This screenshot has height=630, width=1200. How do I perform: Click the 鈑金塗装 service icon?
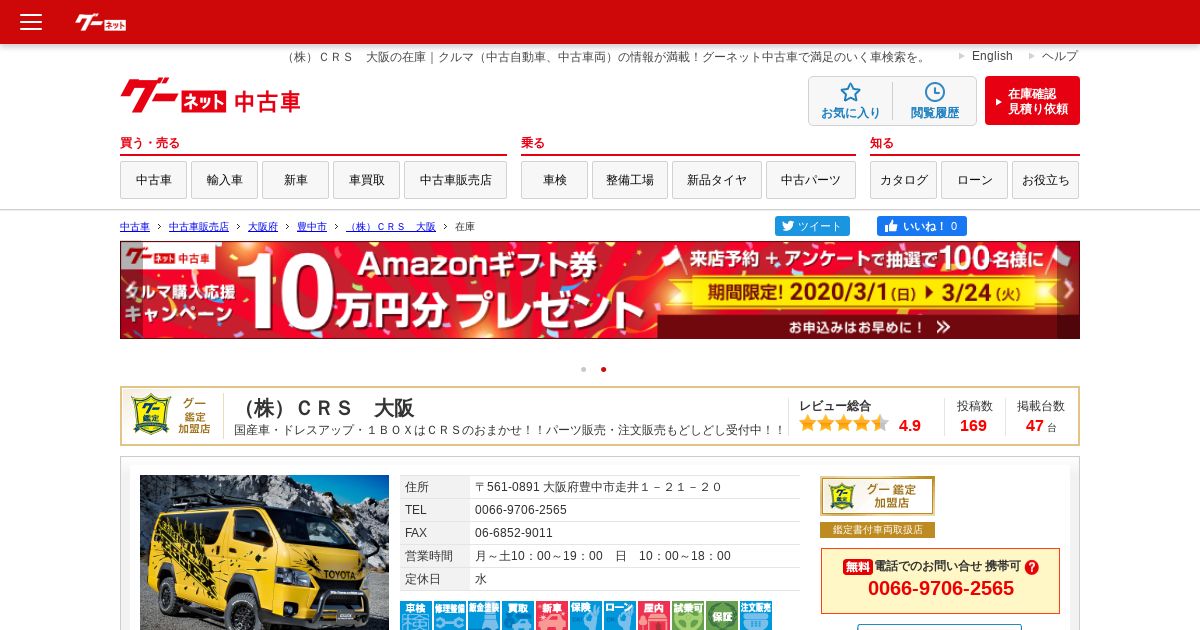483,615
